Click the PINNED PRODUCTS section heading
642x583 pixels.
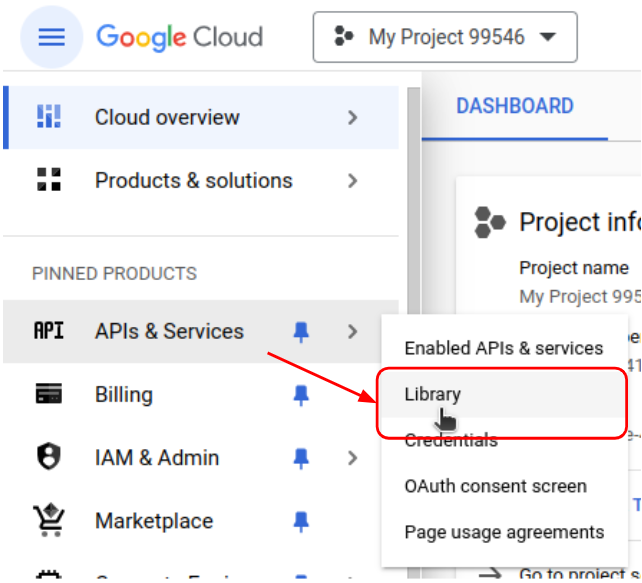(x=115, y=273)
